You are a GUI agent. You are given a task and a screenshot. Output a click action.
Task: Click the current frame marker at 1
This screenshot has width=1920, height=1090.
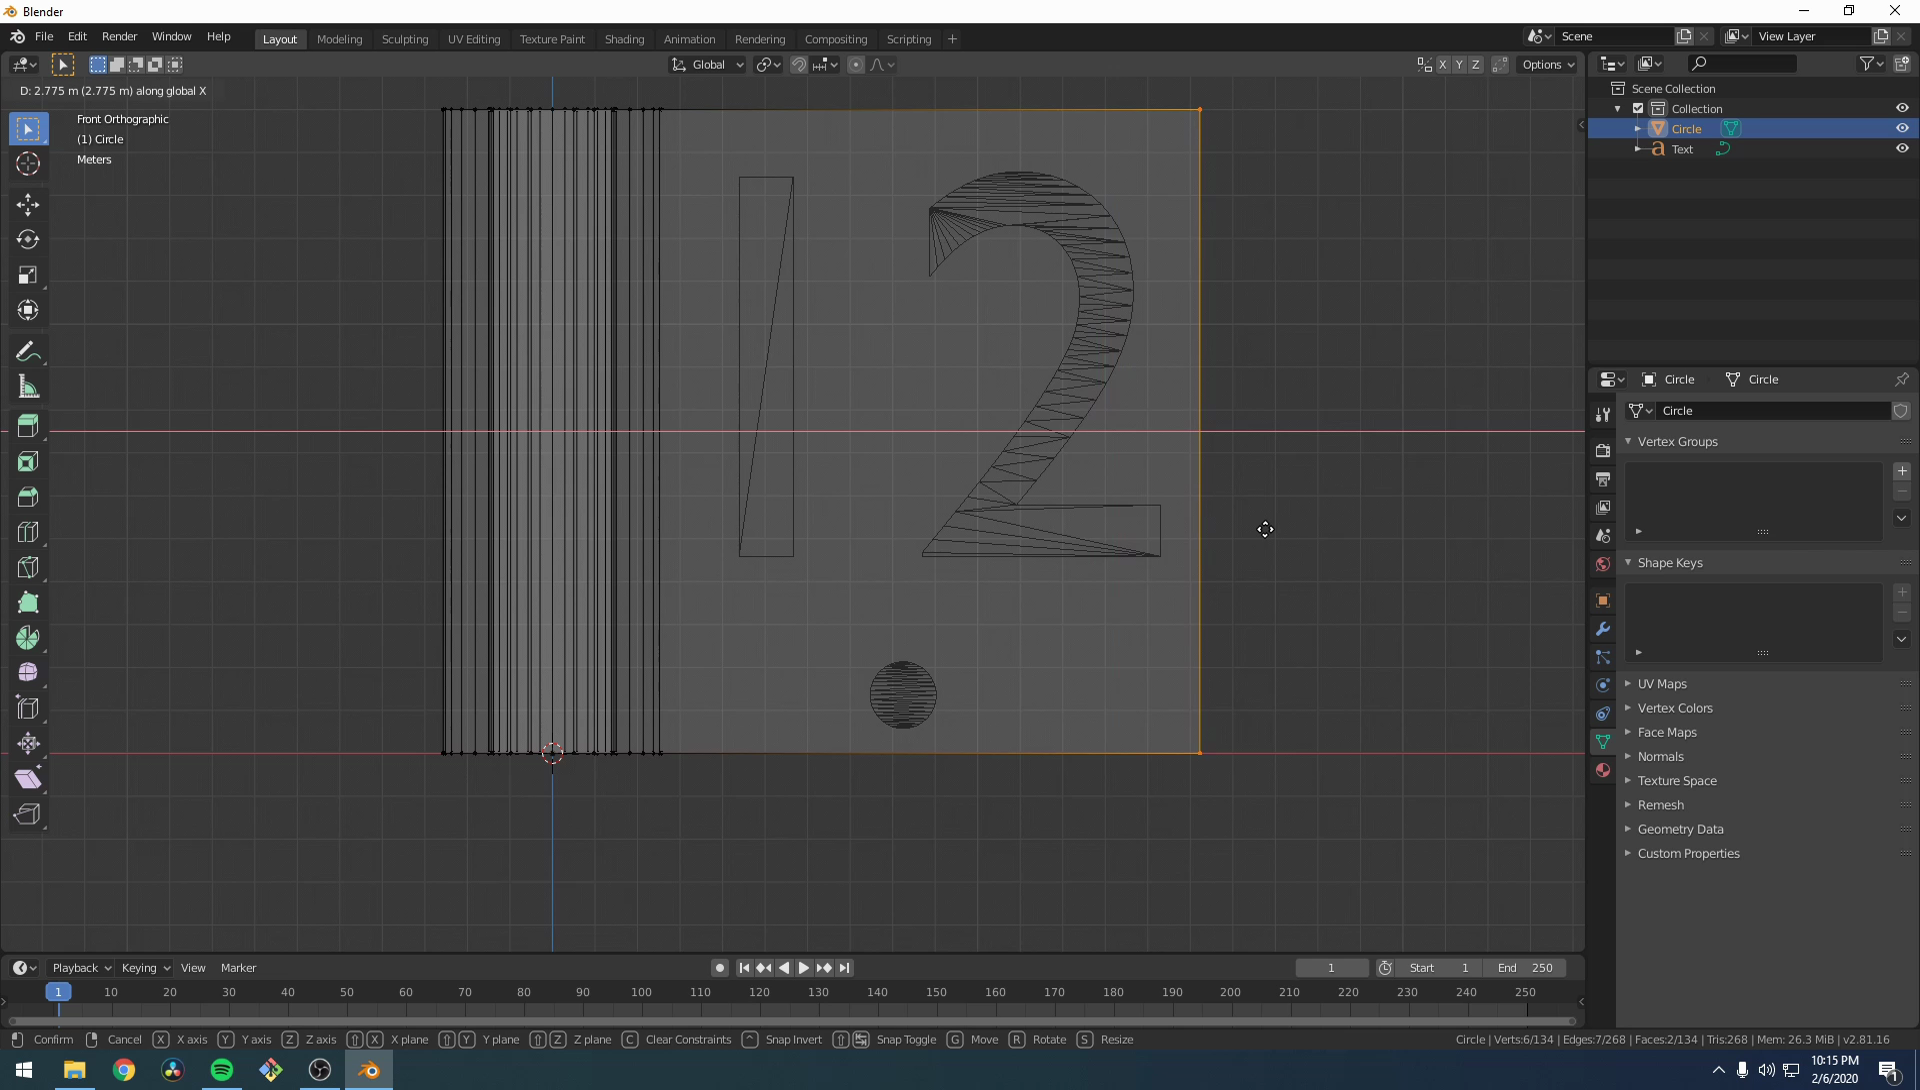coord(58,992)
